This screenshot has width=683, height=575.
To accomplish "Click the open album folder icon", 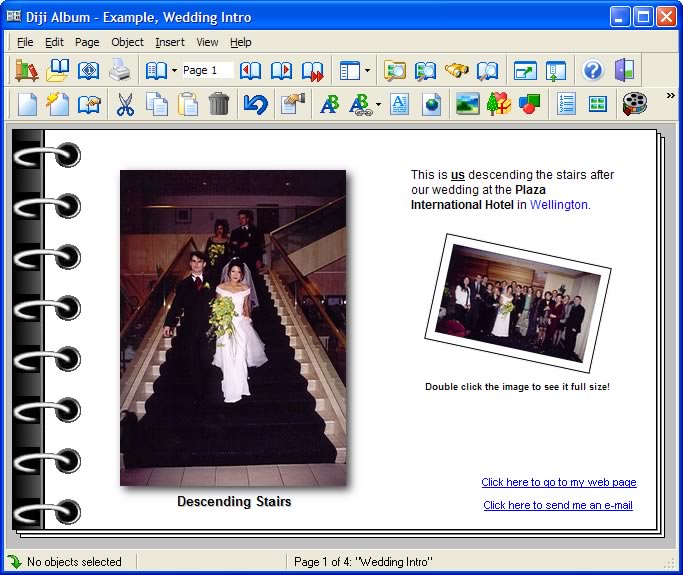I will tap(58, 70).
